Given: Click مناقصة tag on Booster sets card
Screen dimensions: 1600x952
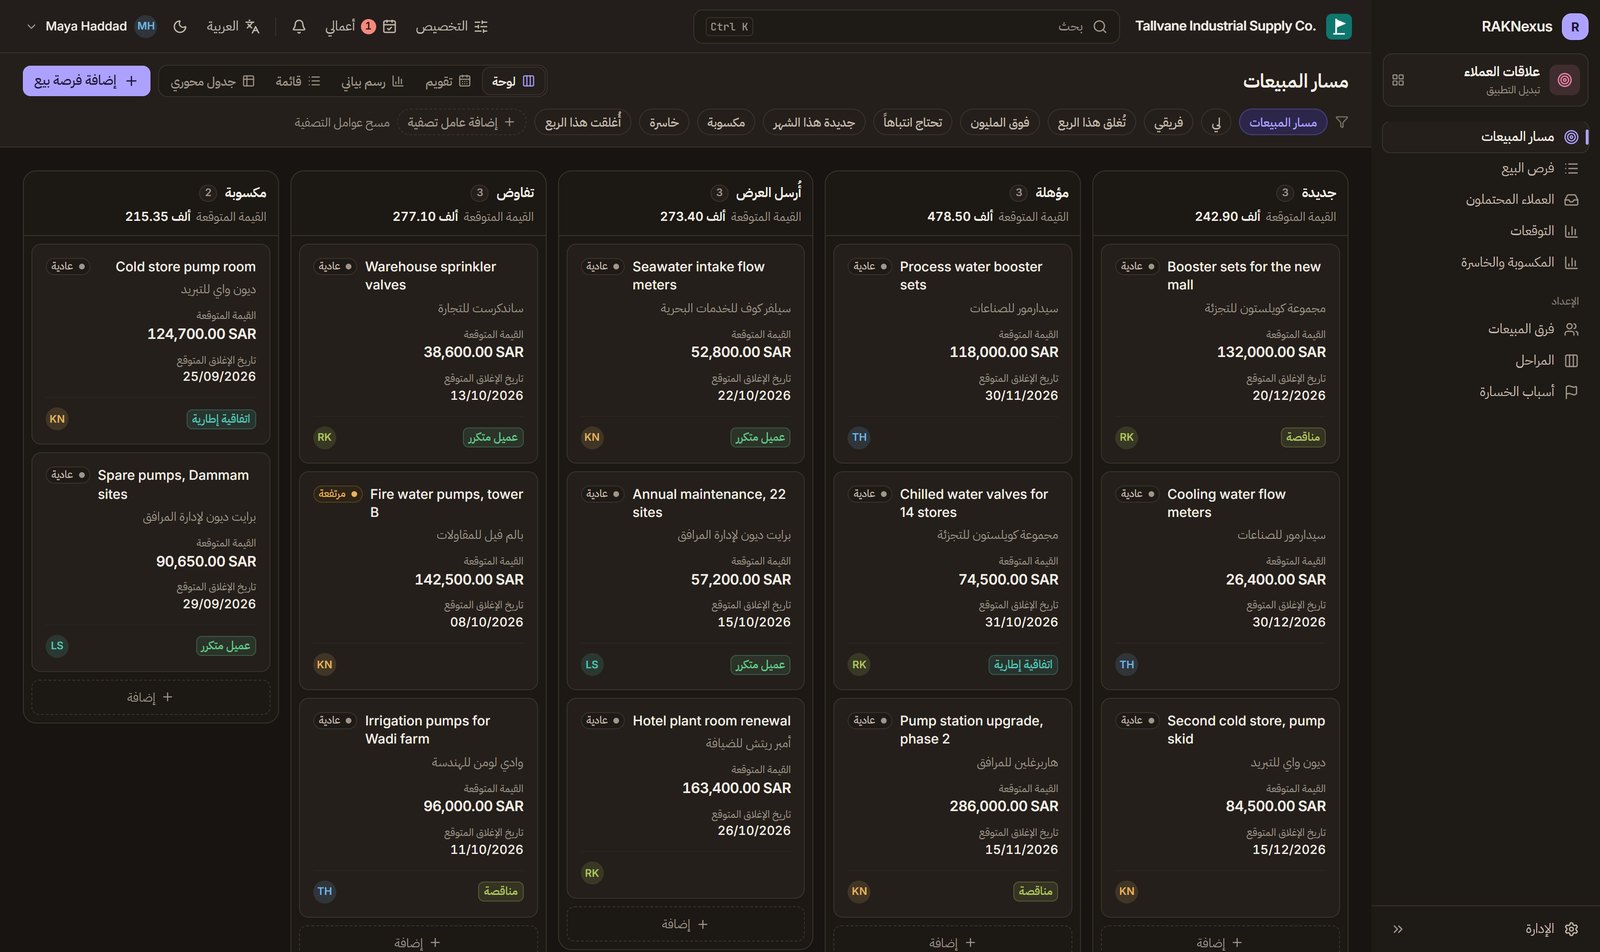Looking at the screenshot, I should click(1303, 437).
